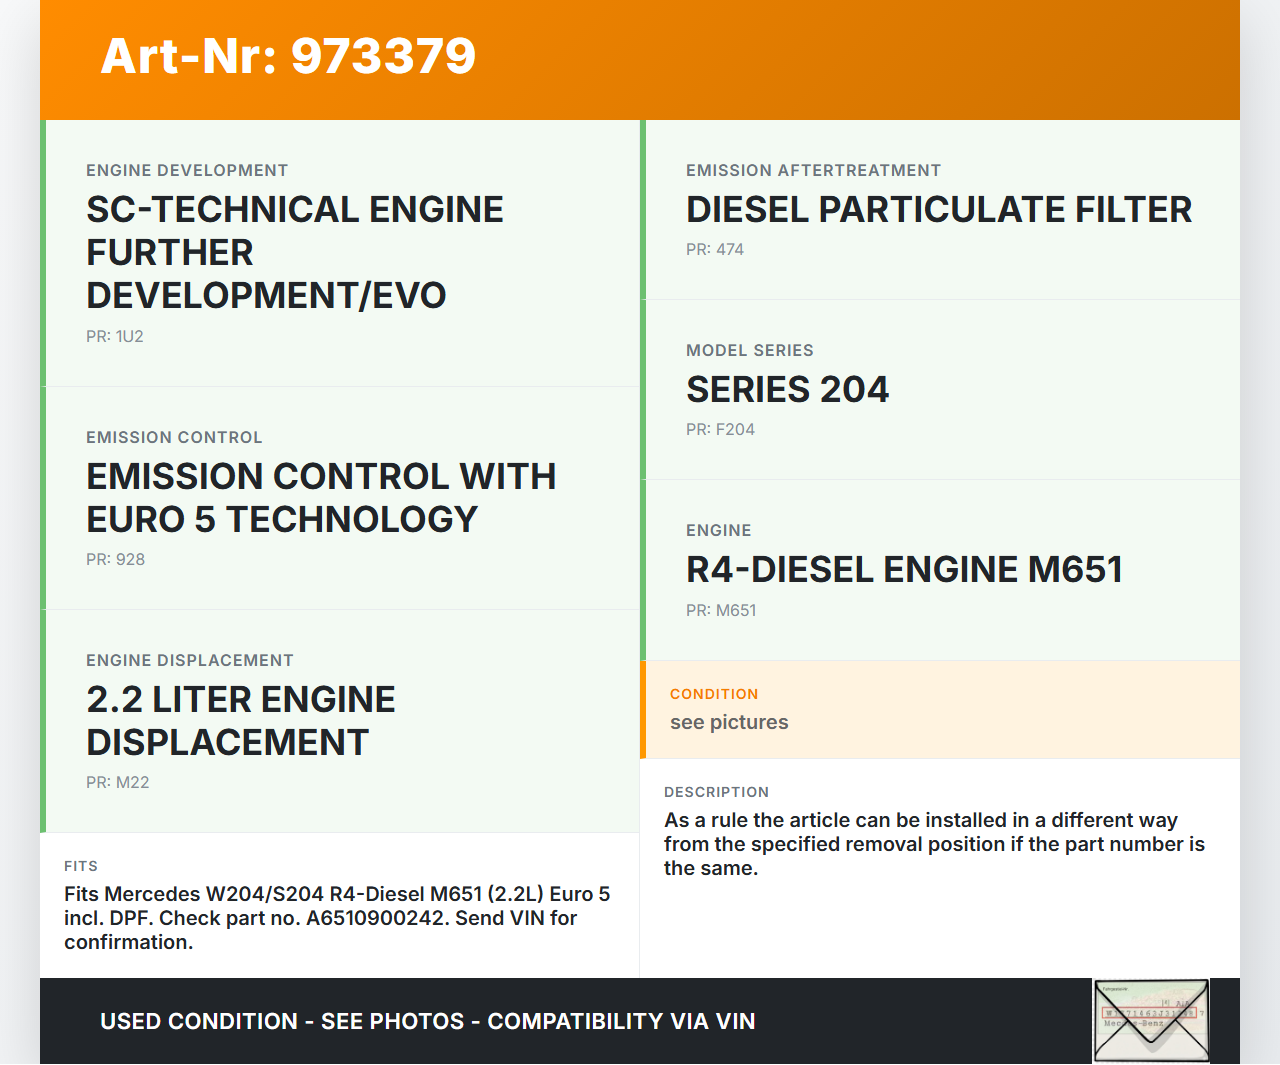This screenshot has width=1280, height=1065.
Task: Click the Fits Mercedes W204/S204 compatibility paragraph
Action: 337,918
